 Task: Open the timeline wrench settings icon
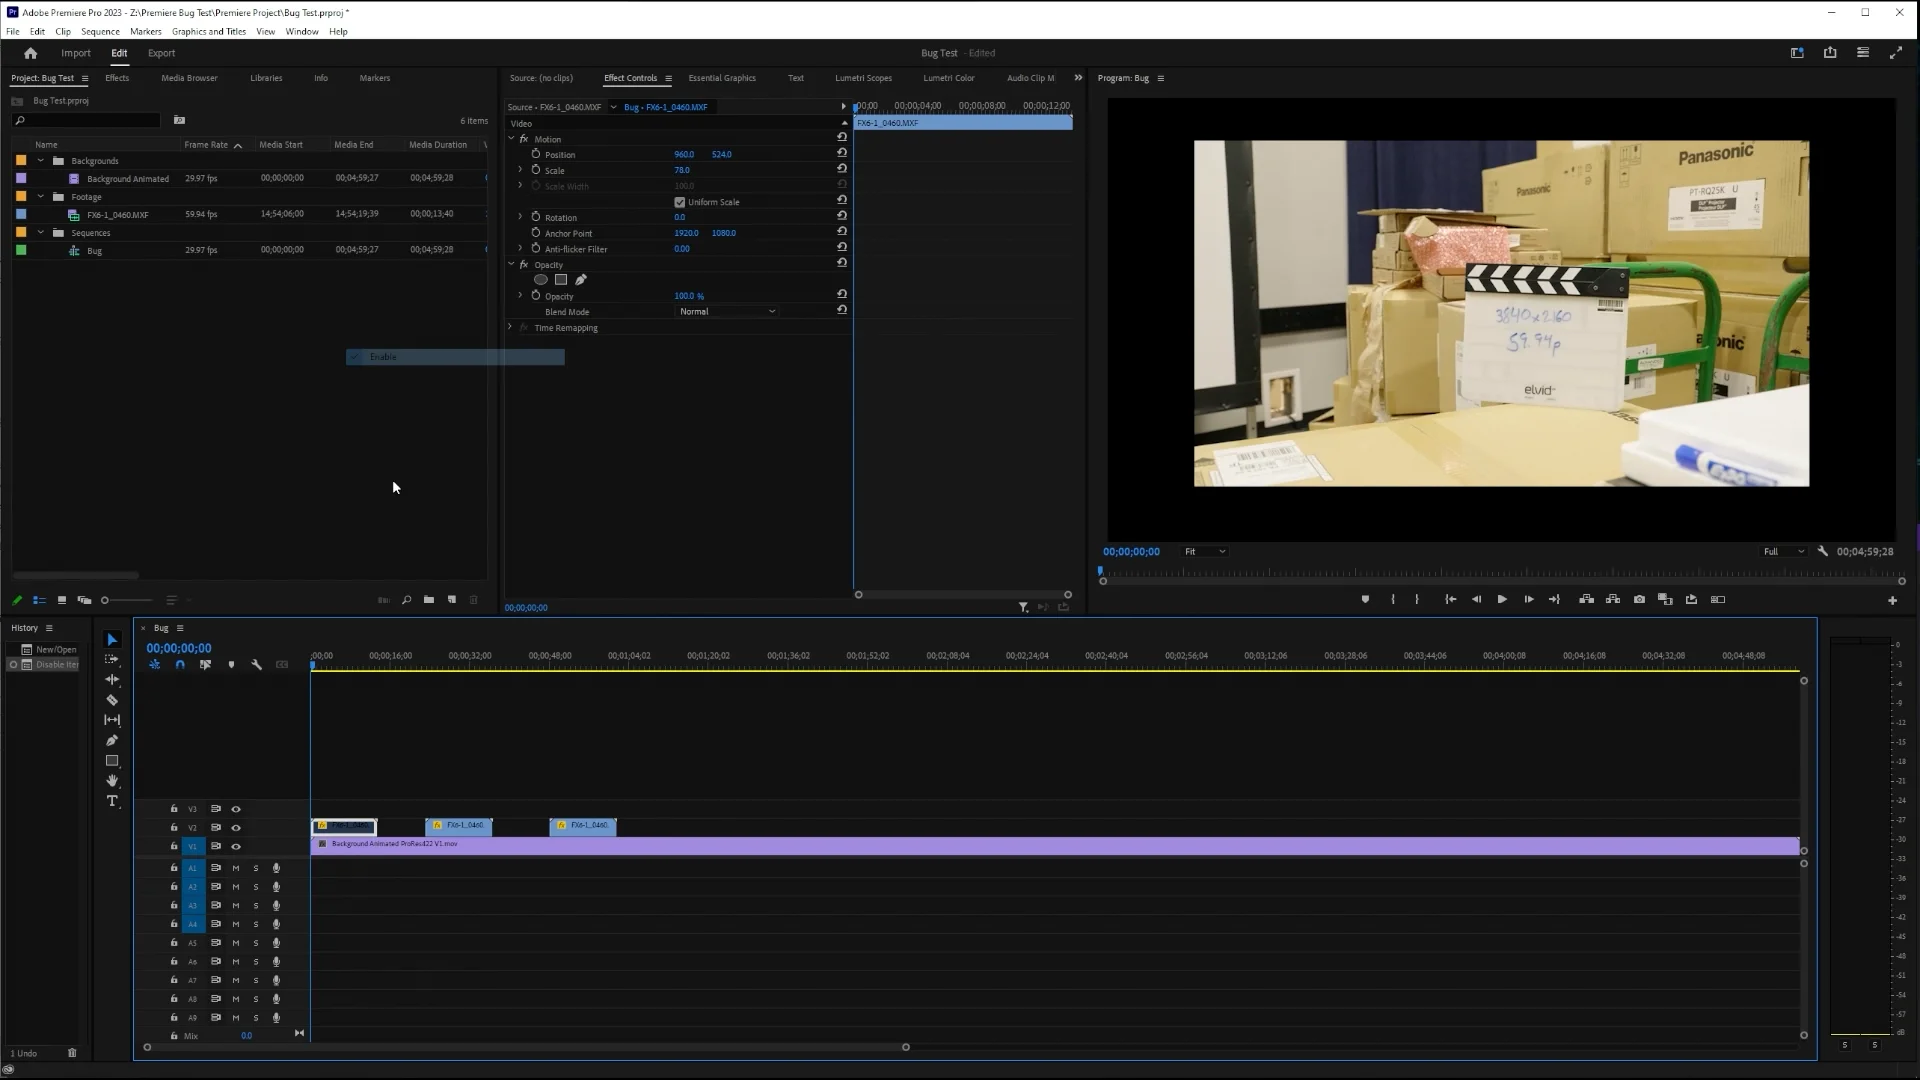[x=257, y=664]
